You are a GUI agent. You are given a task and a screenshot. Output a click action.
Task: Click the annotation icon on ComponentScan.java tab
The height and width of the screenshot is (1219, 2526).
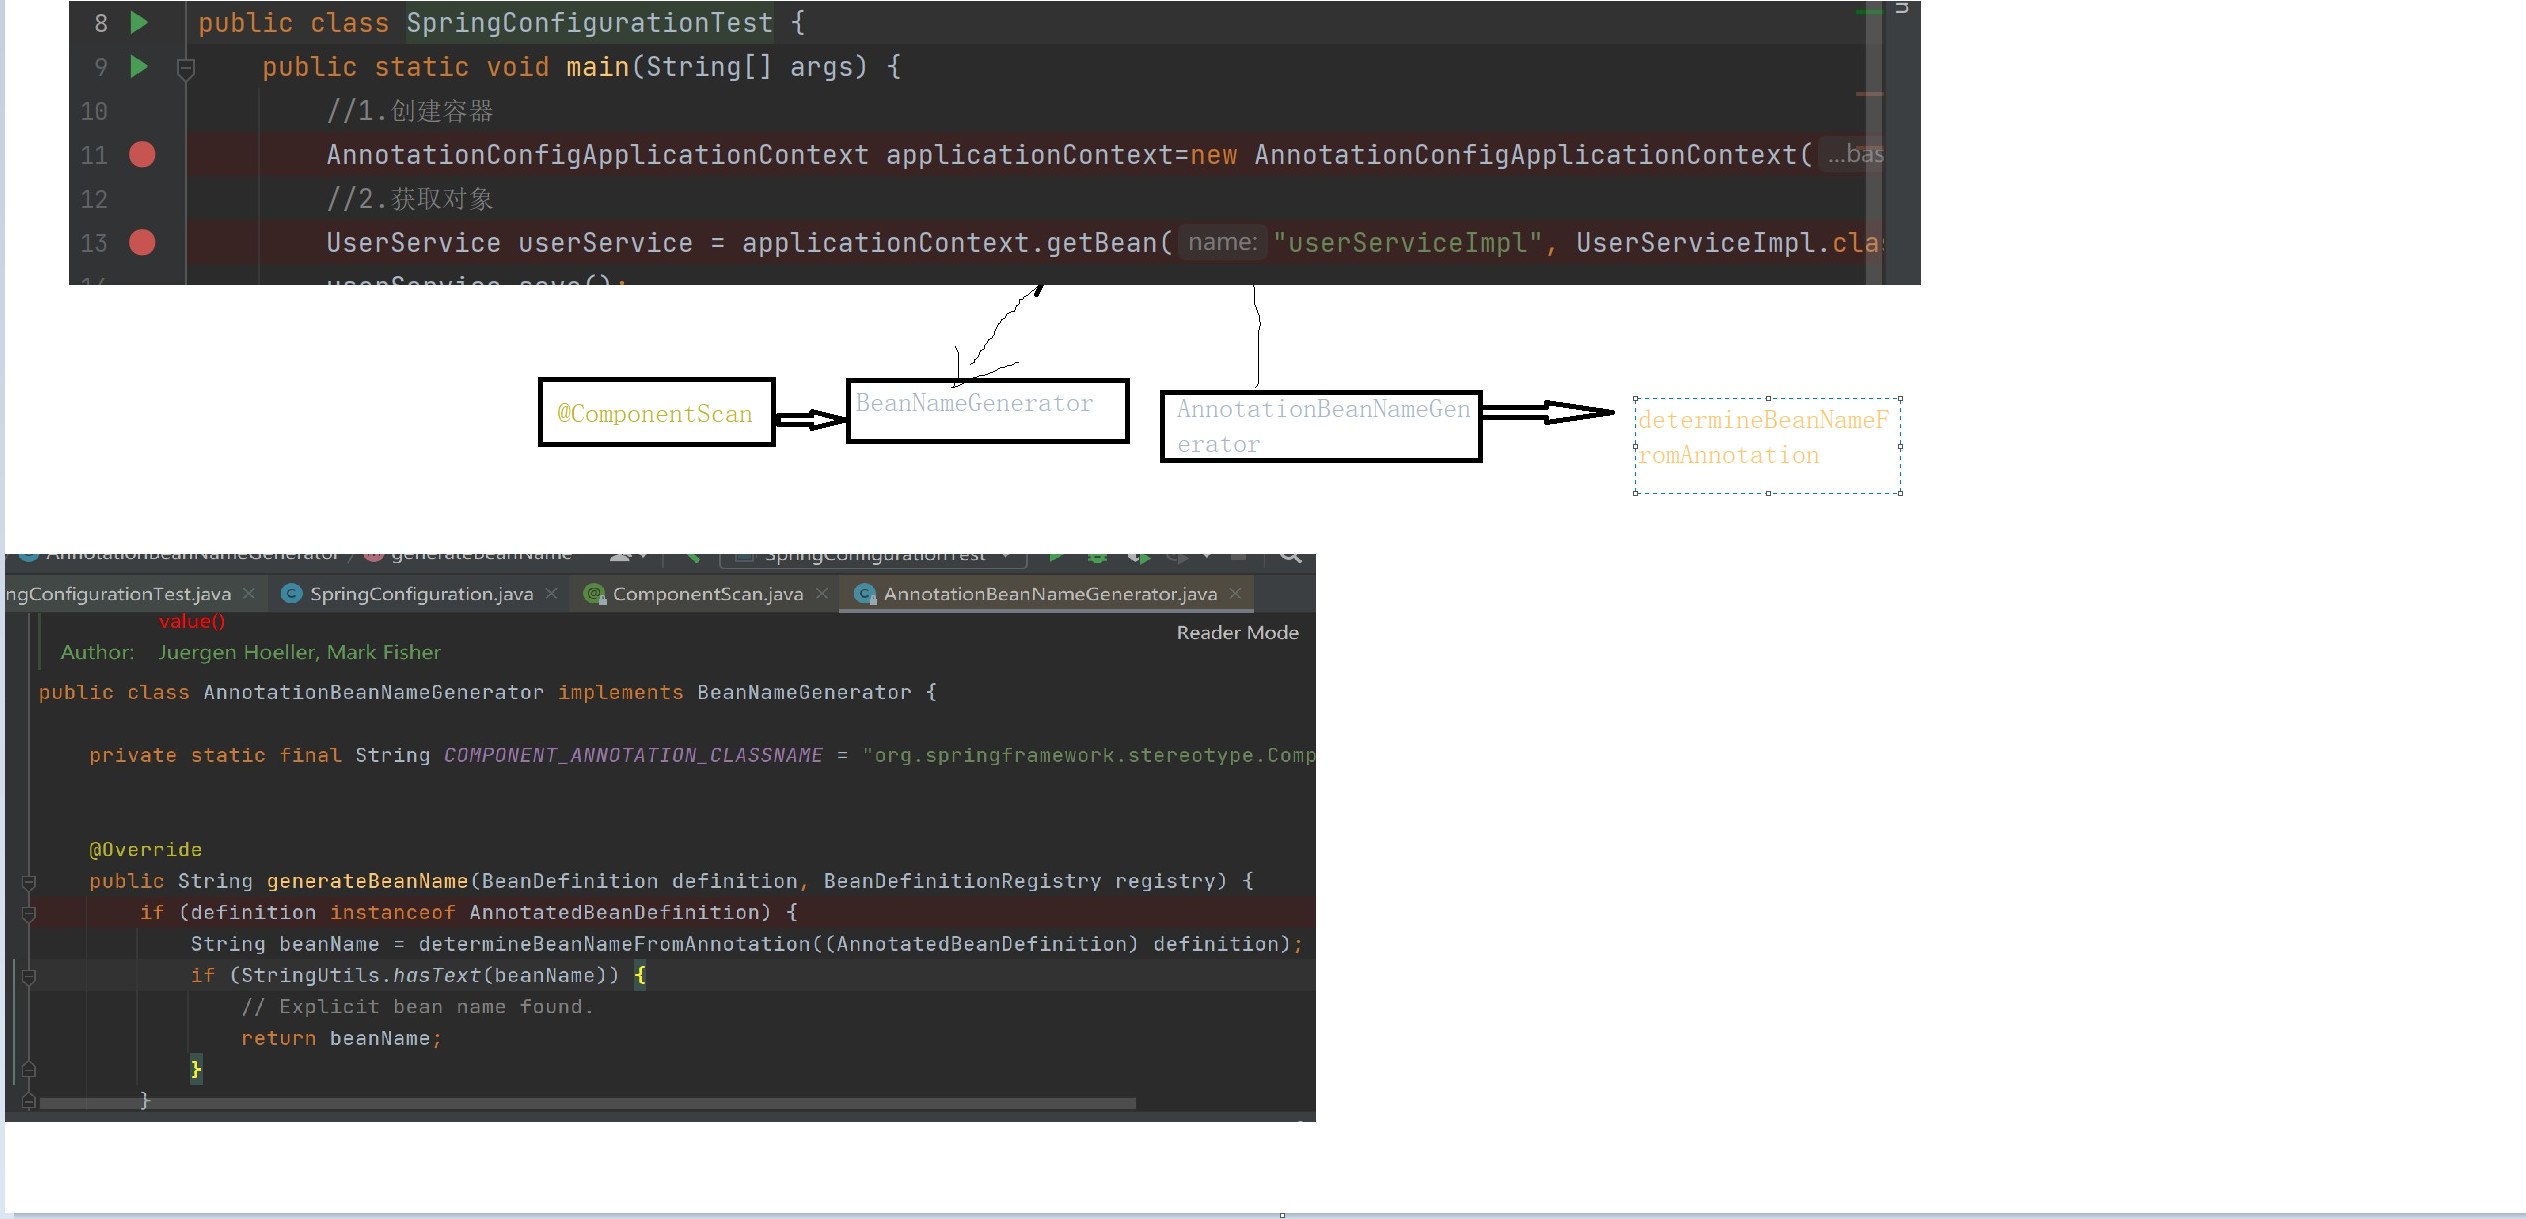click(x=594, y=594)
